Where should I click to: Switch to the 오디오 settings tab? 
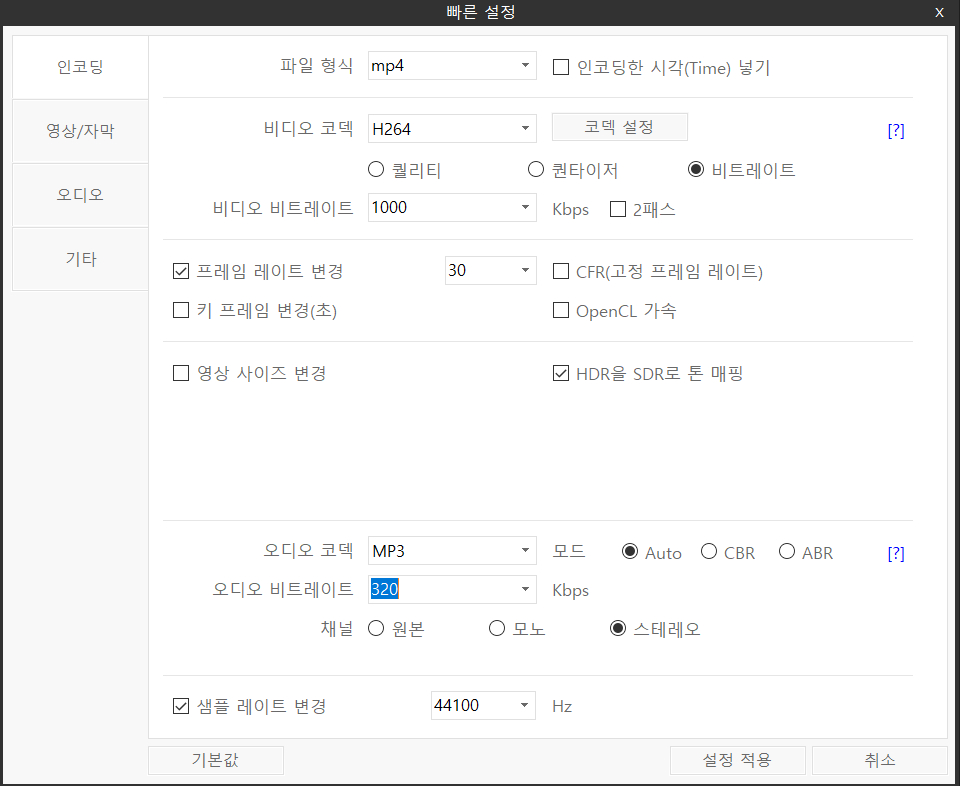click(80, 195)
